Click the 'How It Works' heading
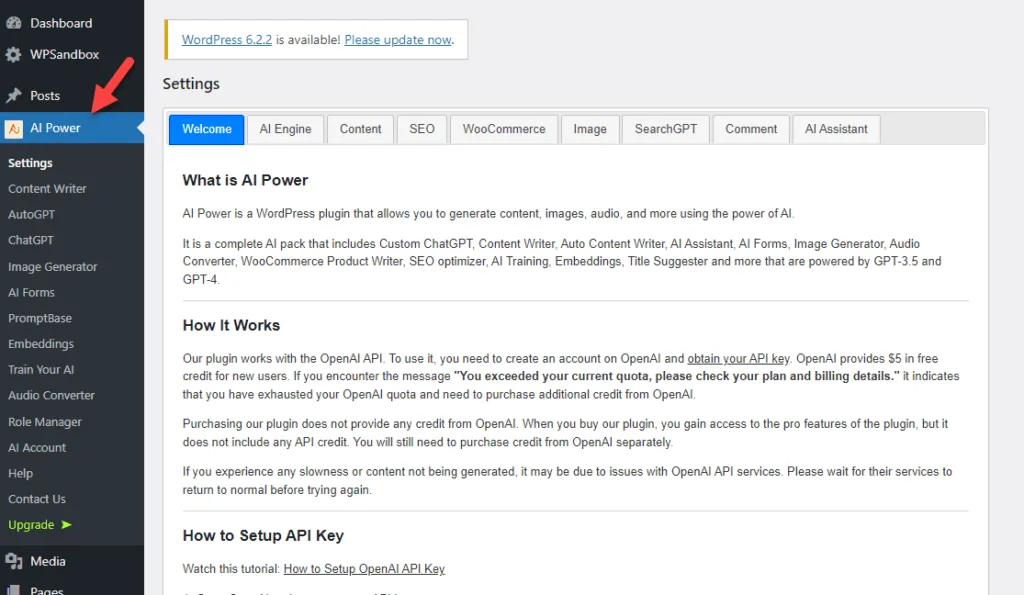The width and height of the screenshot is (1024, 595). (231, 325)
